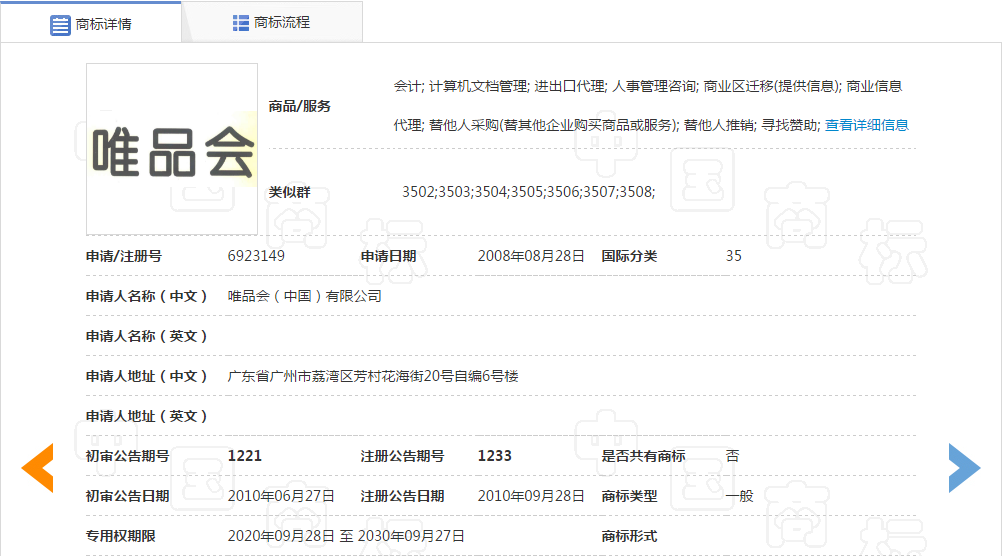Switch to the 商标流程 tab
This screenshot has width=1005, height=556.
pyautogui.click(x=272, y=22)
